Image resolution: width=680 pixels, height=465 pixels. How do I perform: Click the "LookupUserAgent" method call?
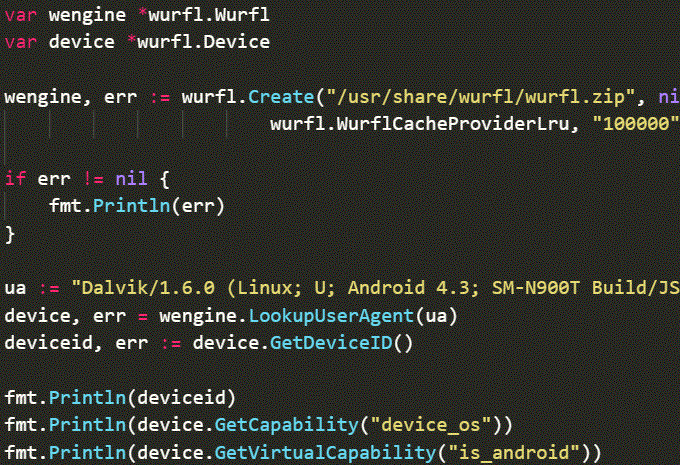331,315
